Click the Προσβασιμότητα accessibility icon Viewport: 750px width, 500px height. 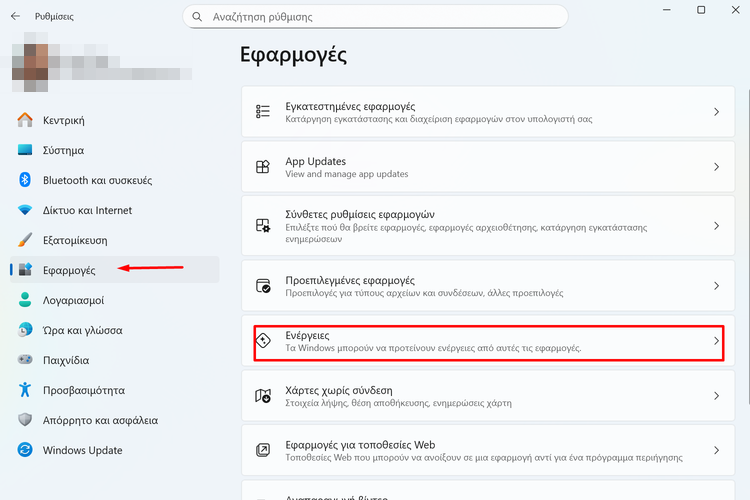click(x=26, y=390)
